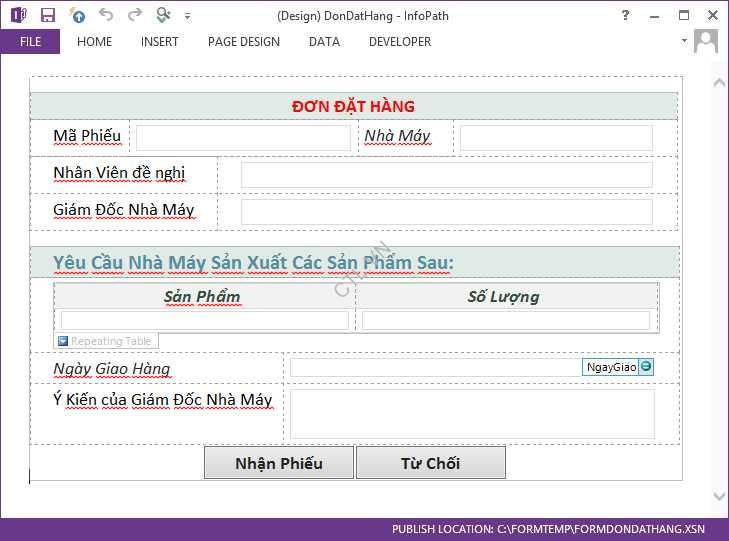Switch to the PAGE DESIGN tab
This screenshot has height=541, width=729.
click(244, 42)
